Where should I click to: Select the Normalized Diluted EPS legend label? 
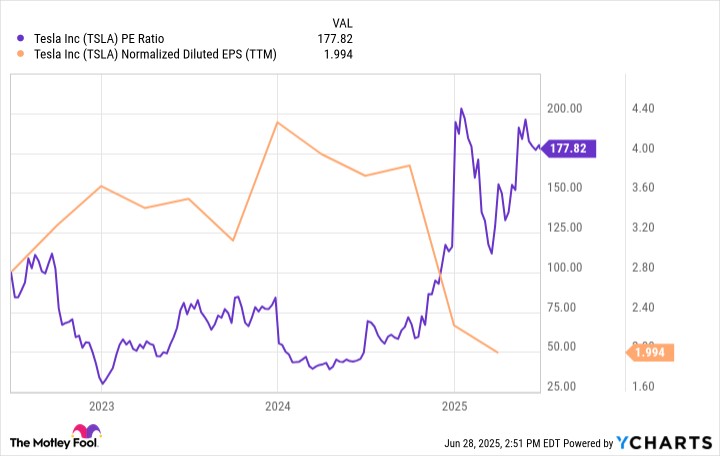click(155, 54)
